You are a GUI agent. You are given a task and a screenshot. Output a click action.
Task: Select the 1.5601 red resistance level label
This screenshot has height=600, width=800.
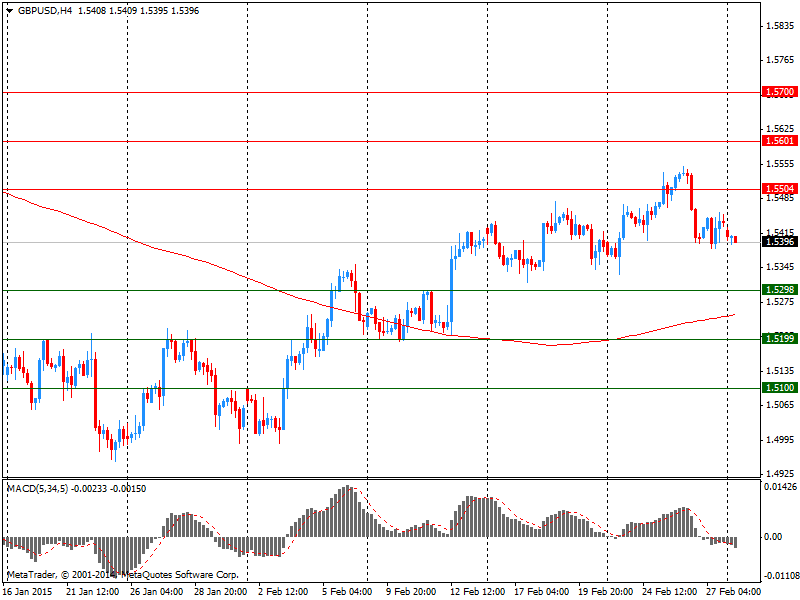pyautogui.click(x=779, y=141)
